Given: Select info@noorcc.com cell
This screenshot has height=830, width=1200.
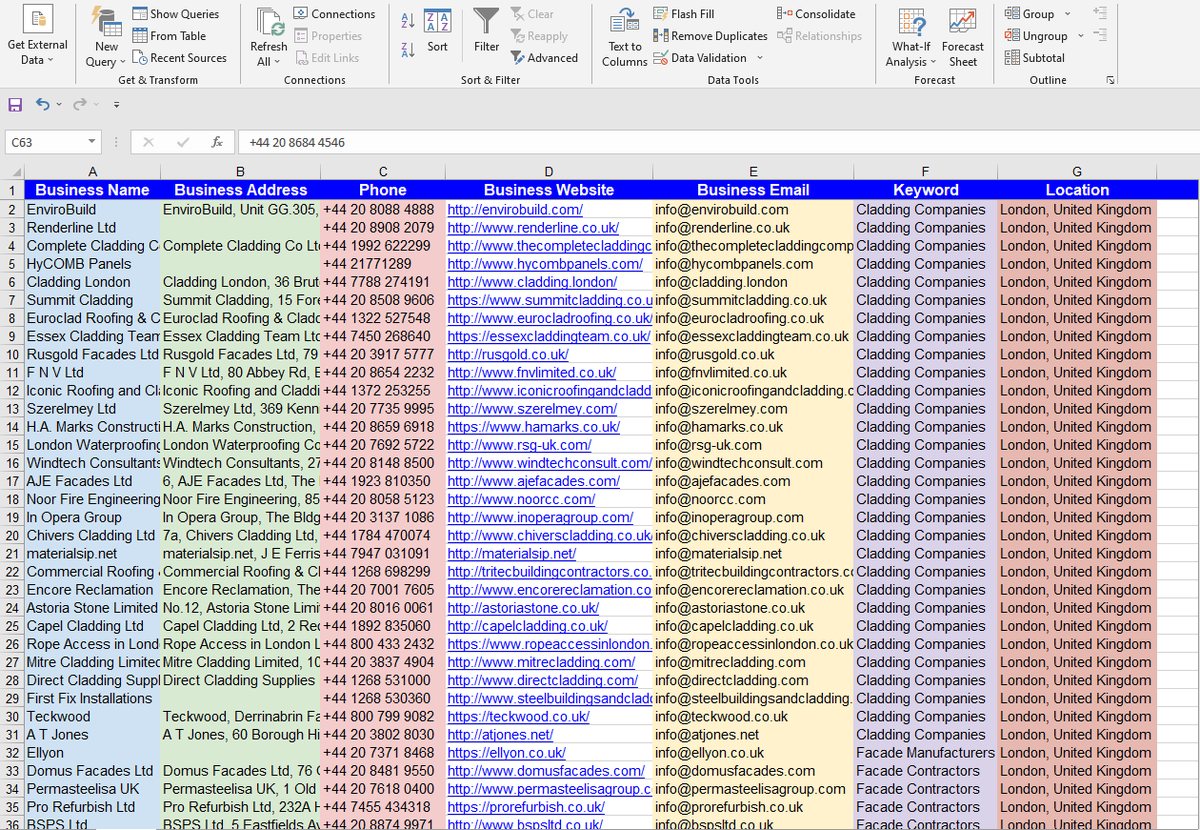Looking at the screenshot, I should click(753, 499).
